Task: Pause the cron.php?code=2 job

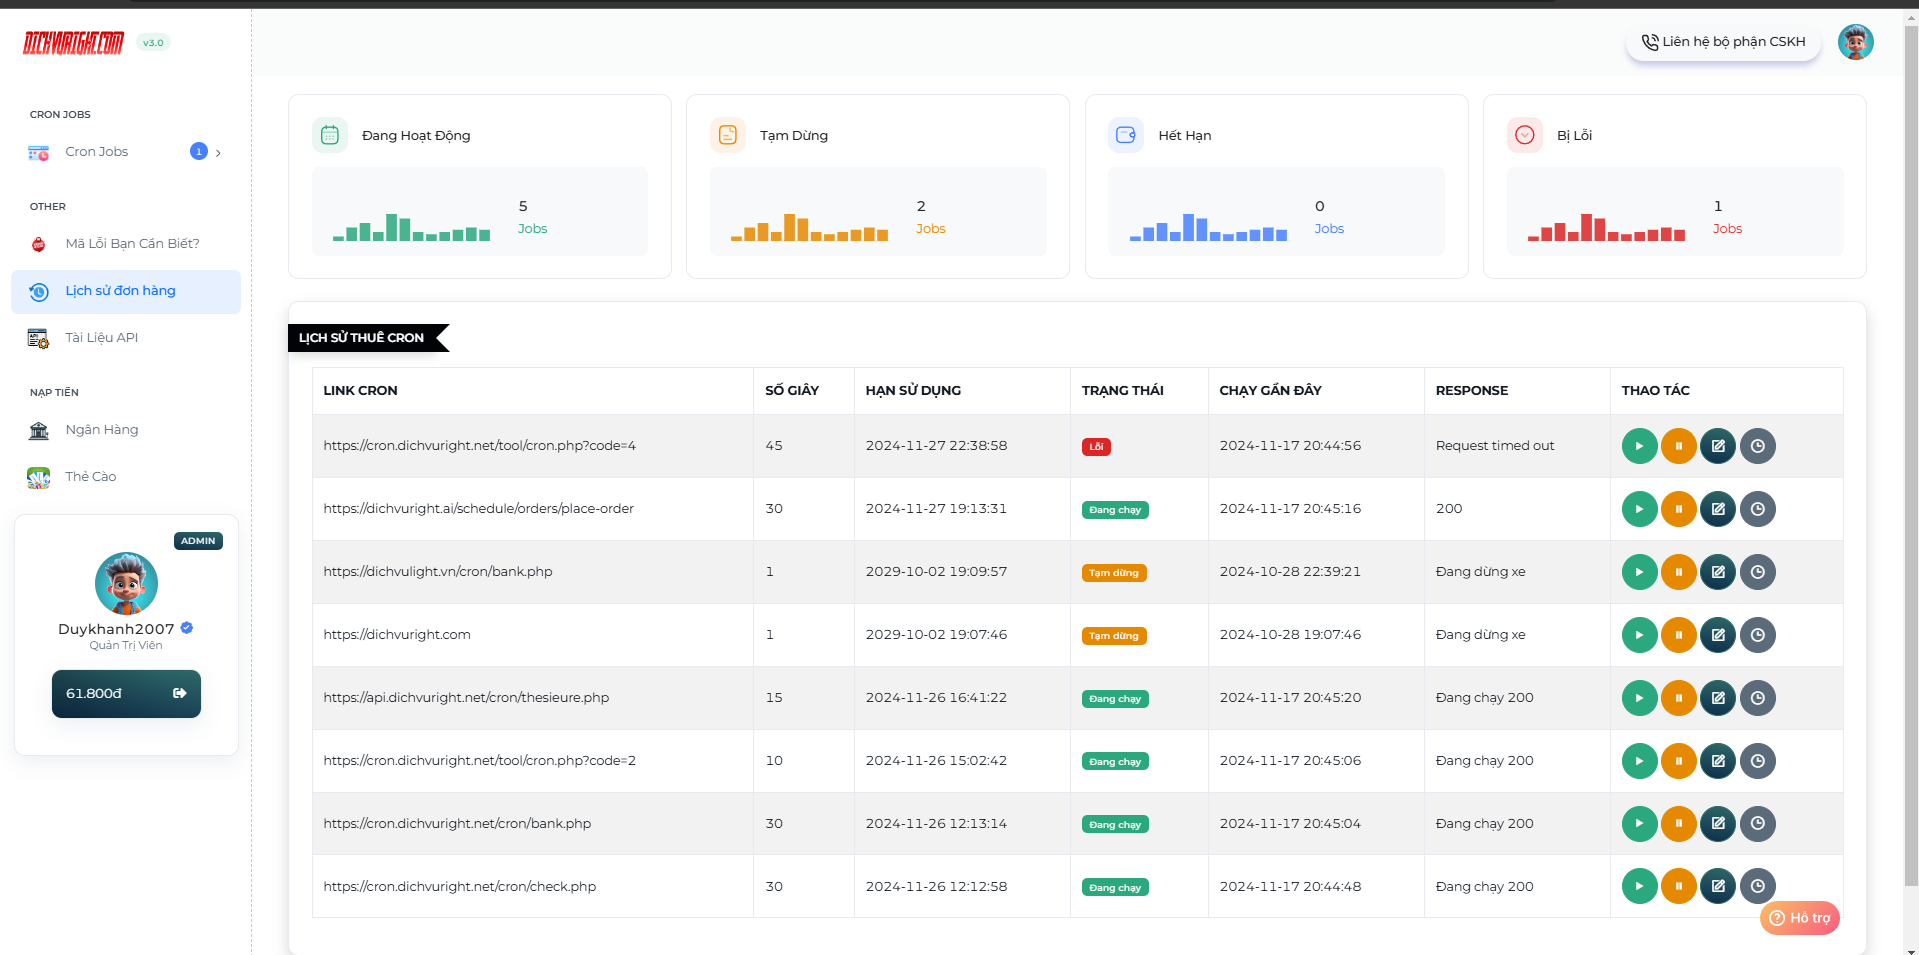Action: click(1678, 761)
